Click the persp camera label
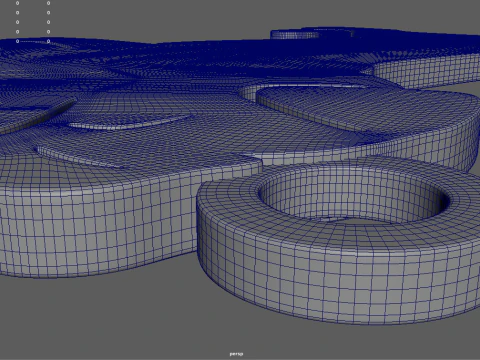480x360 pixels. tap(236, 354)
